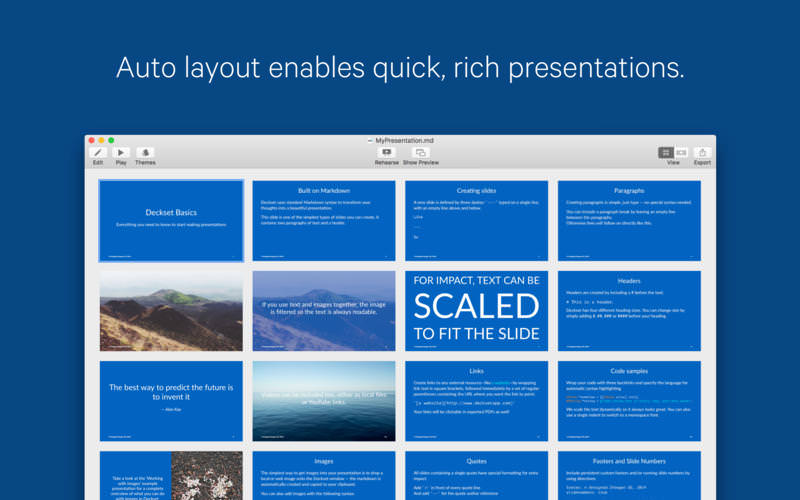This screenshot has height=500, width=800.
Task: Select the mountain landscape photo slide
Action: 171,310
